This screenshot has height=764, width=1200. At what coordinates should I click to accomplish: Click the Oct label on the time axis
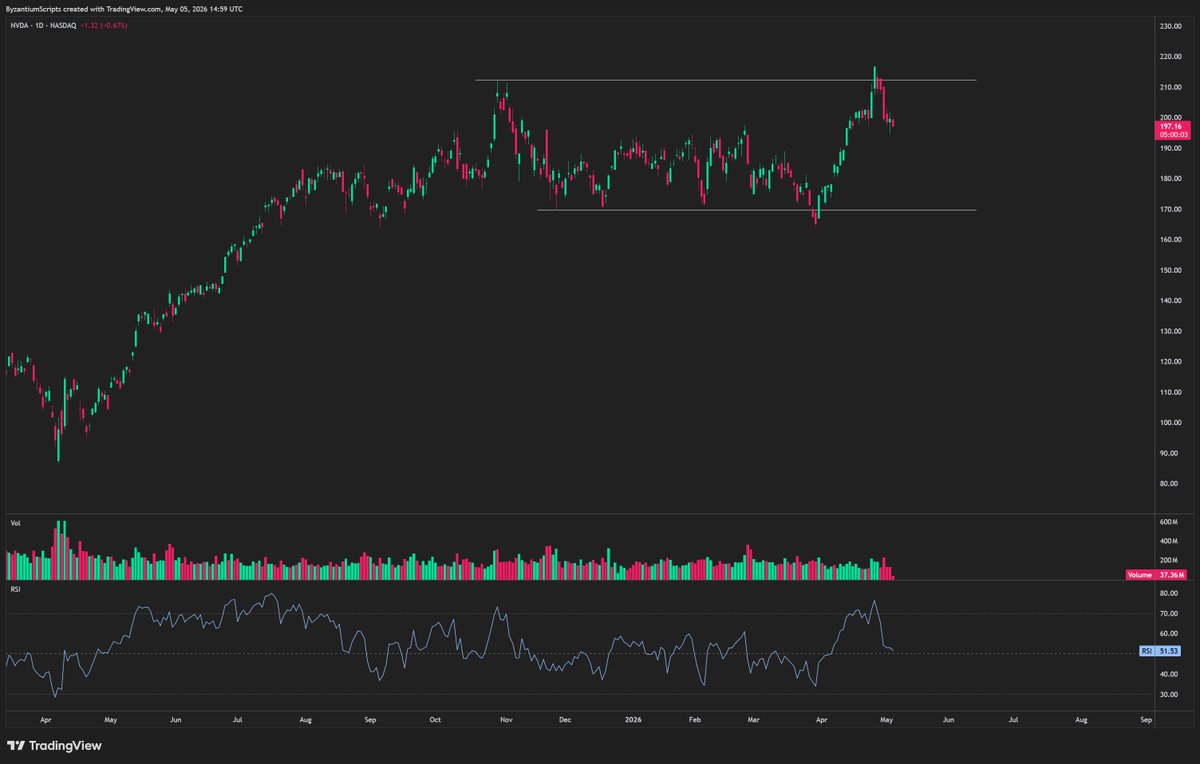click(435, 719)
